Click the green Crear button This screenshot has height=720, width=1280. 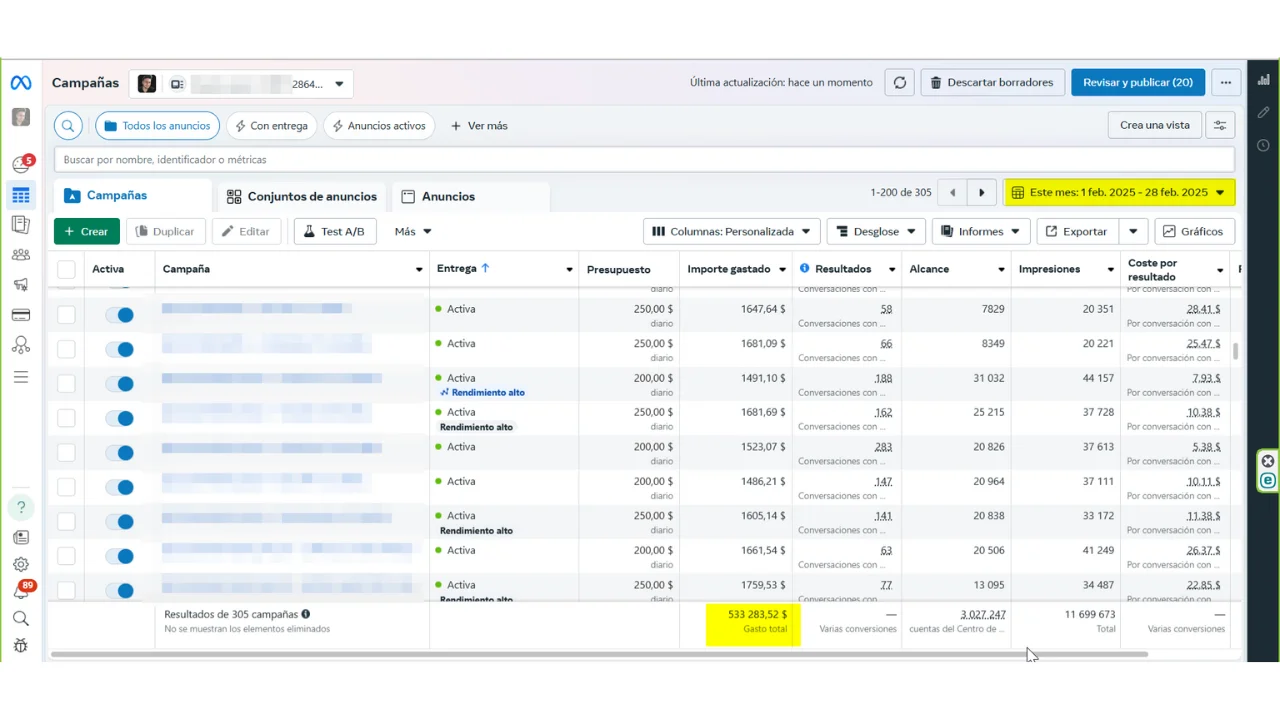(87, 231)
